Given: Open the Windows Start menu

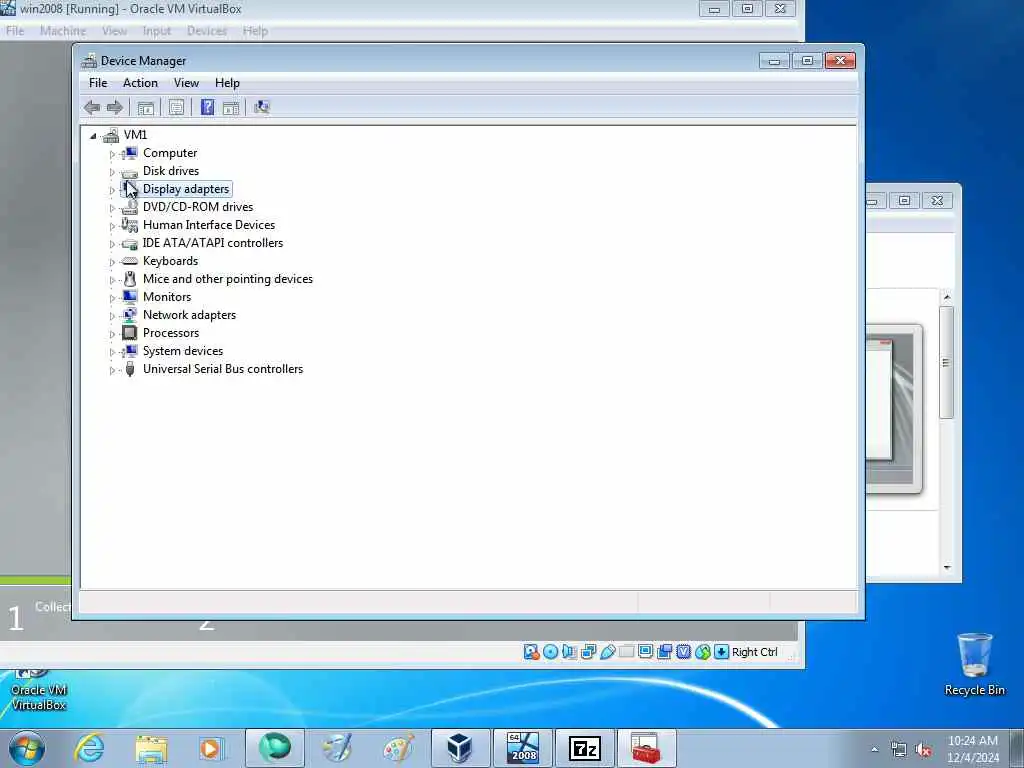Looking at the screenshot, I should [x=26, y=748].
